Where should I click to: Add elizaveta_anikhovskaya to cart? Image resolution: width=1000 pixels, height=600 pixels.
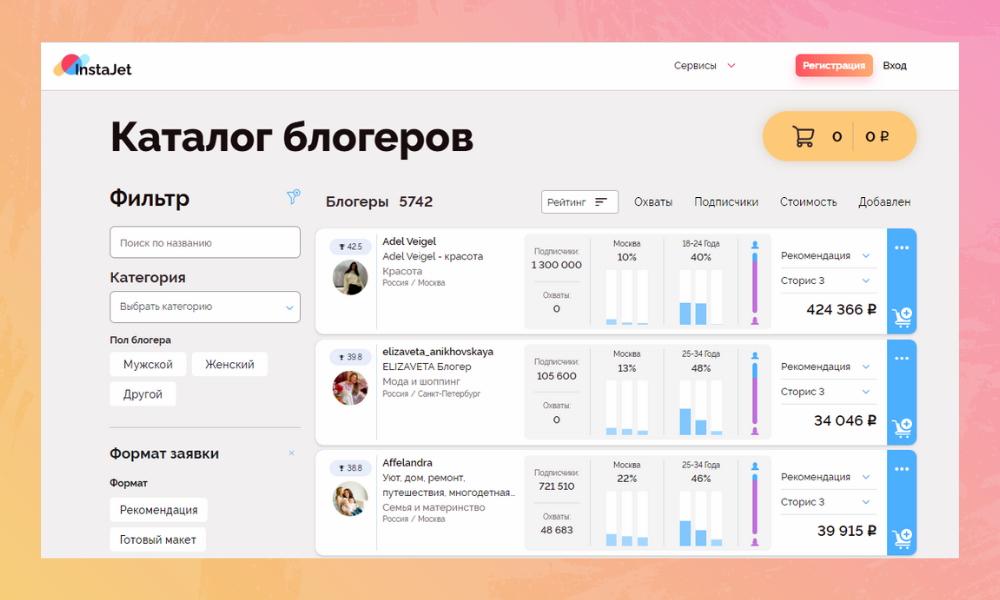point(902,428)
